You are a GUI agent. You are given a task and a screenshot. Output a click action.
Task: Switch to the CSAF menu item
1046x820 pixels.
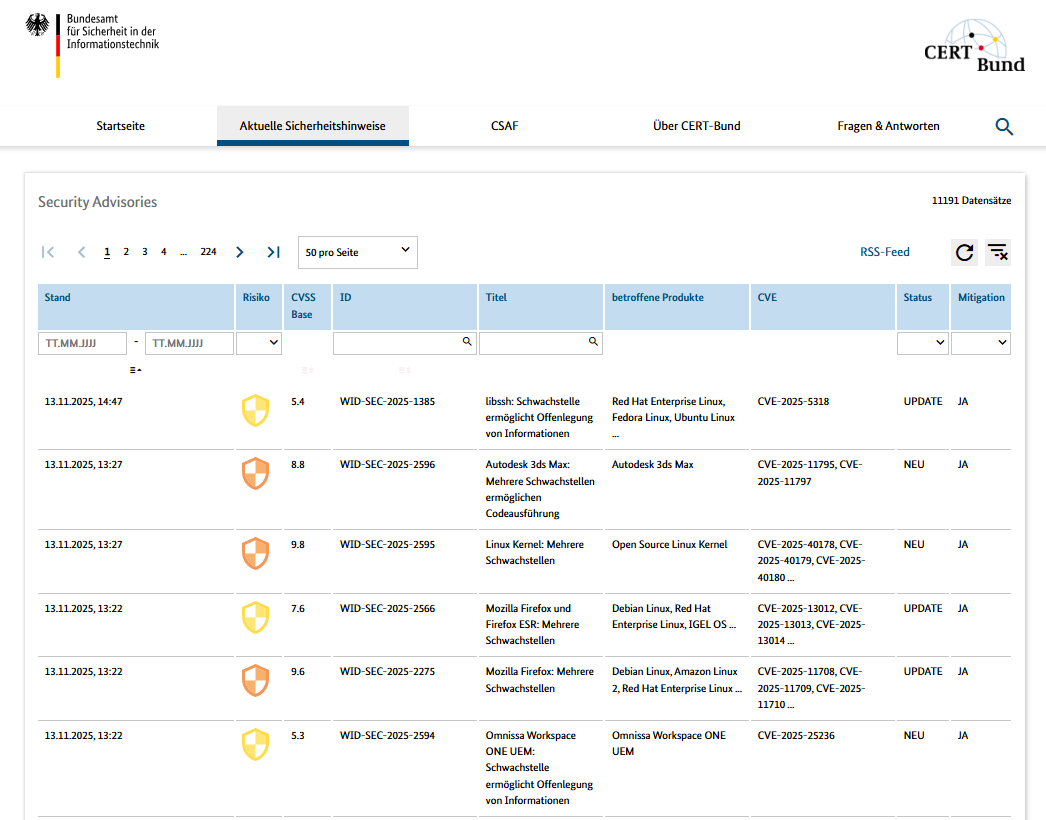[x=504, y=126]
